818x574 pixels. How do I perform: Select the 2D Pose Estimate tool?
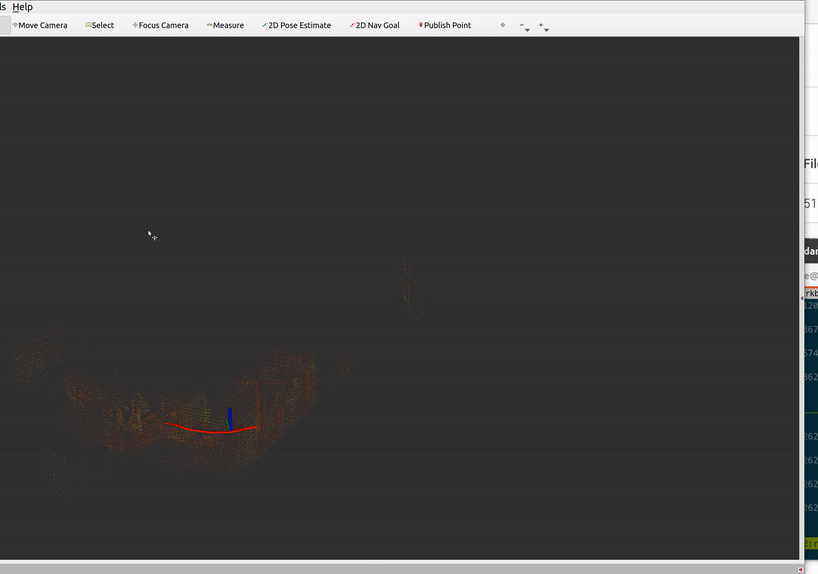pos(296,25)
